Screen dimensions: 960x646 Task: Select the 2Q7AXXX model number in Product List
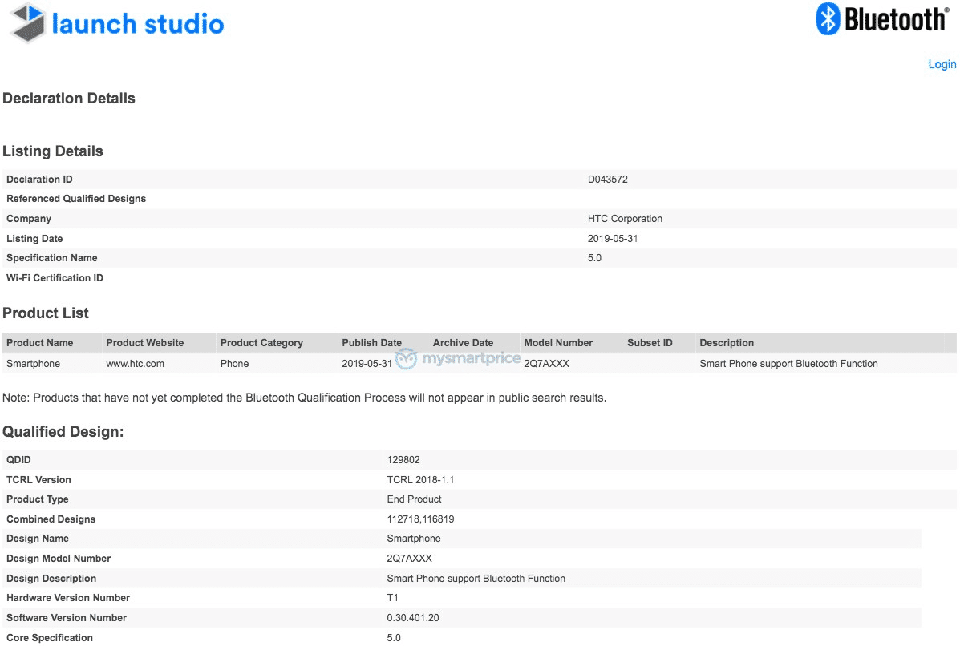[x=547, y=364]
